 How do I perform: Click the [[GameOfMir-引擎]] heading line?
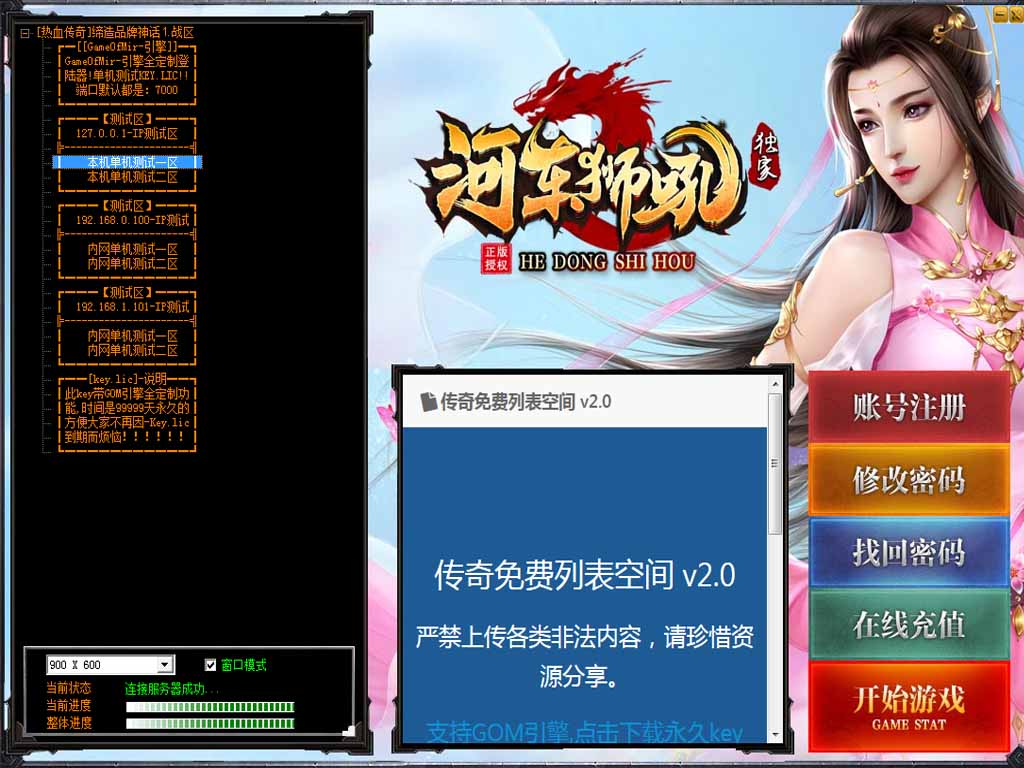click(127, 47)
